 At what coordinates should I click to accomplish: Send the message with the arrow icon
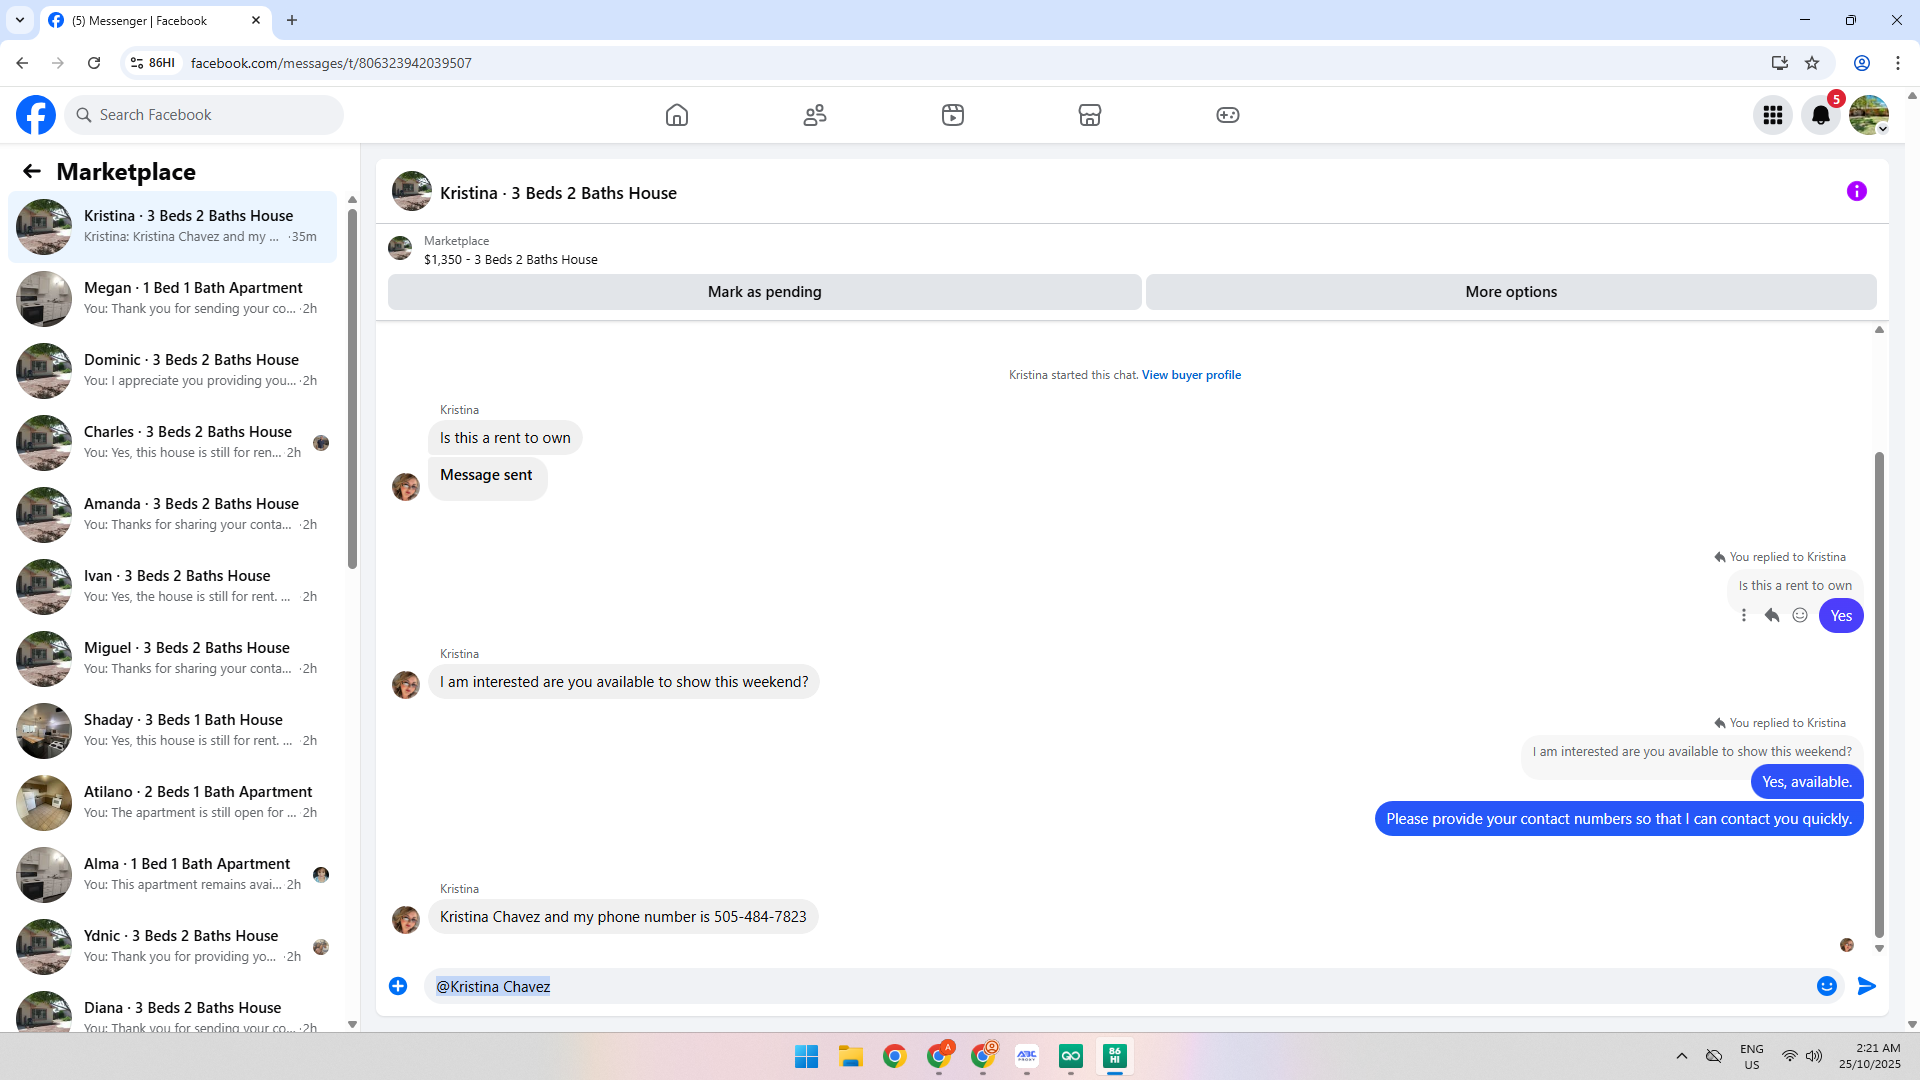1867,986
